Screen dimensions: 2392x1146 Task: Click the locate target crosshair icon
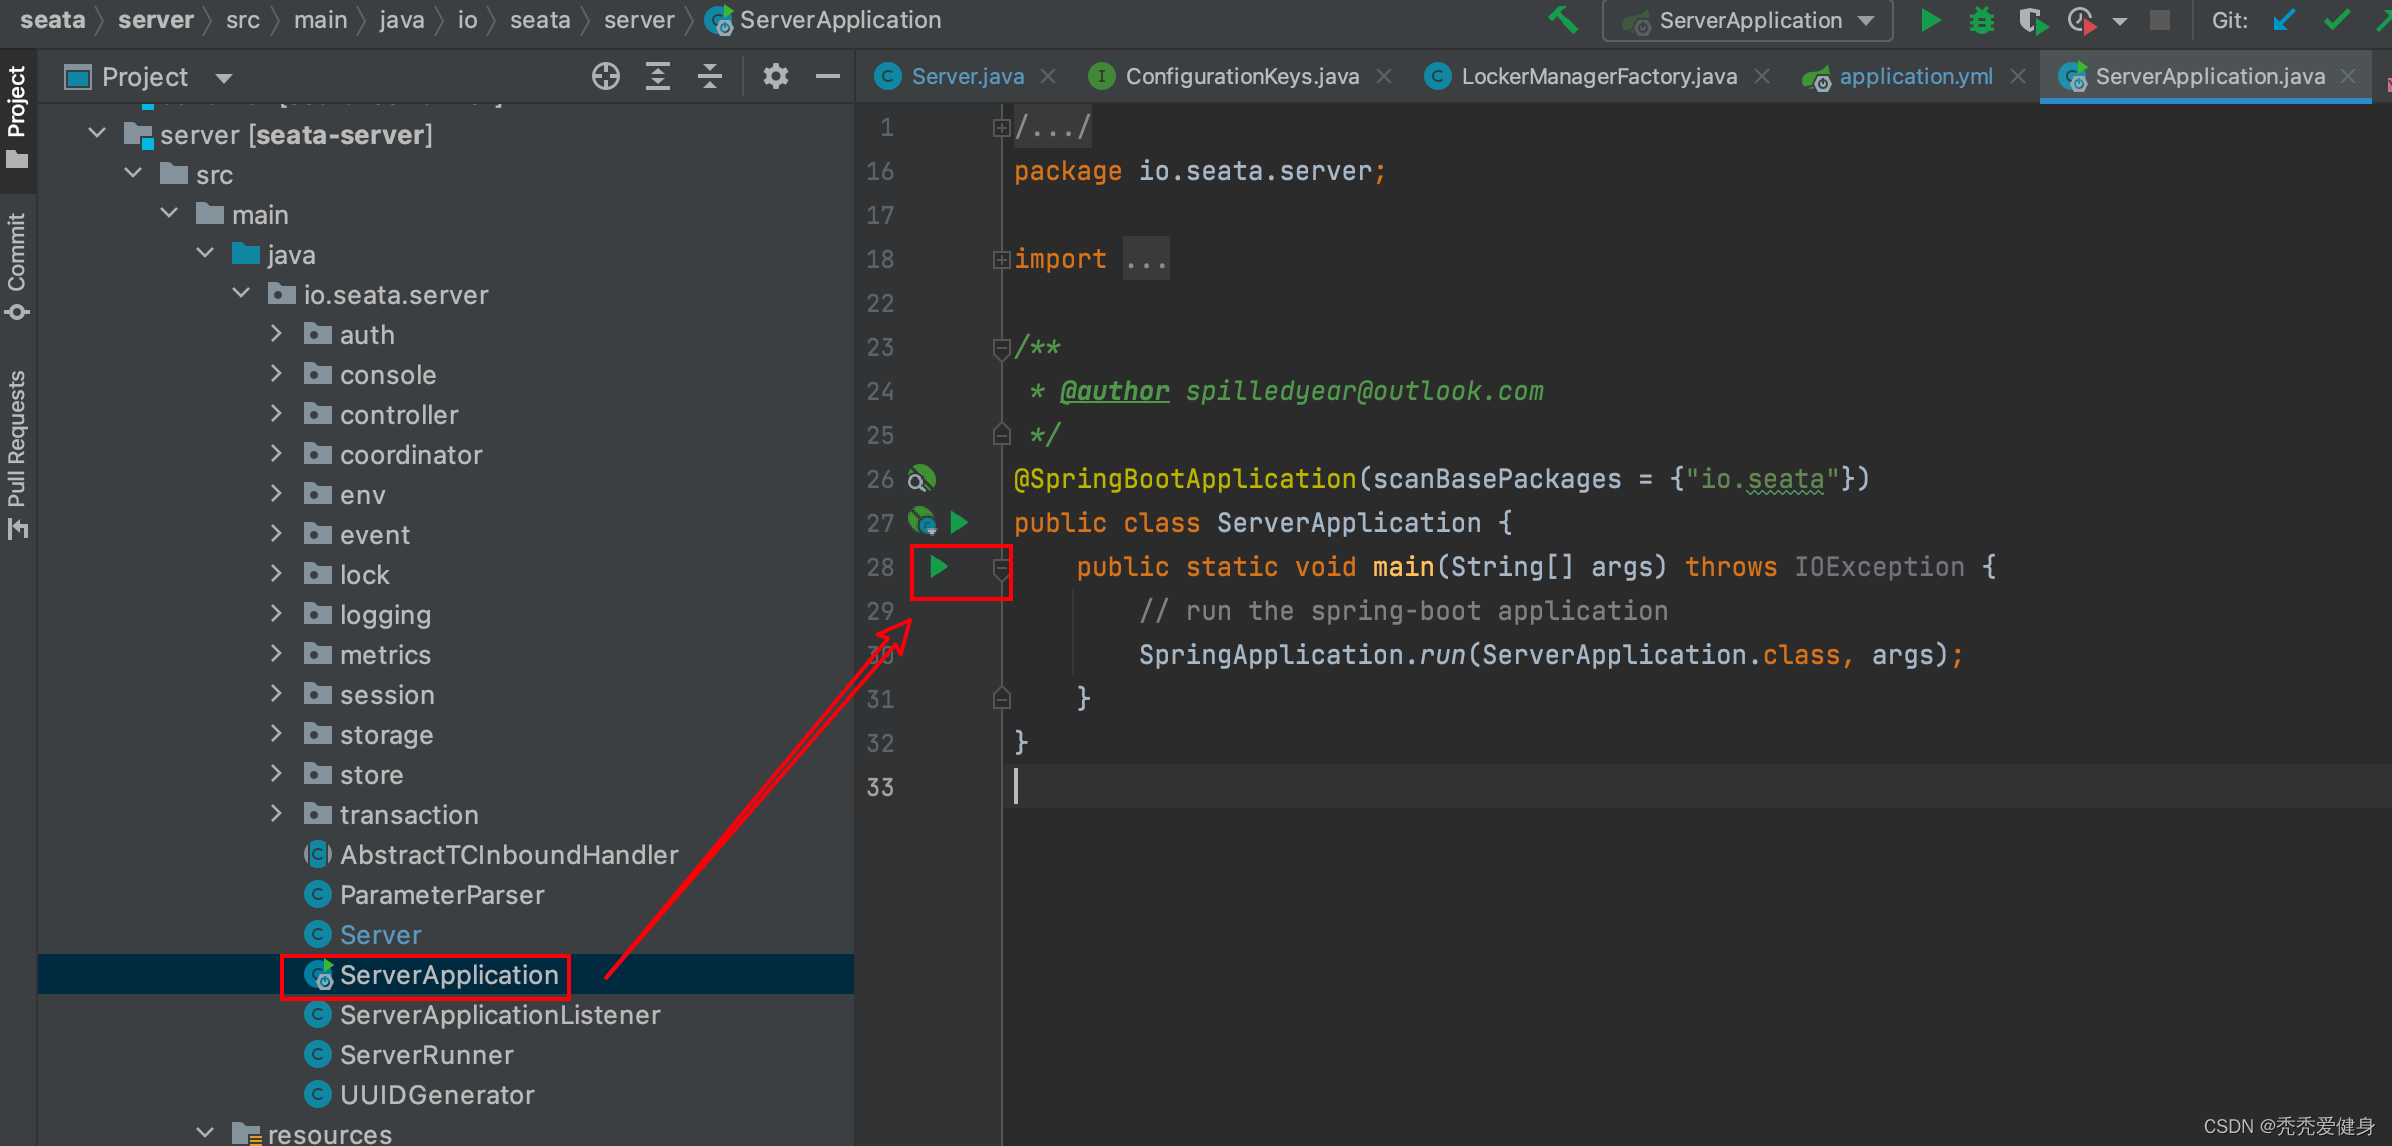pos(606,76)
